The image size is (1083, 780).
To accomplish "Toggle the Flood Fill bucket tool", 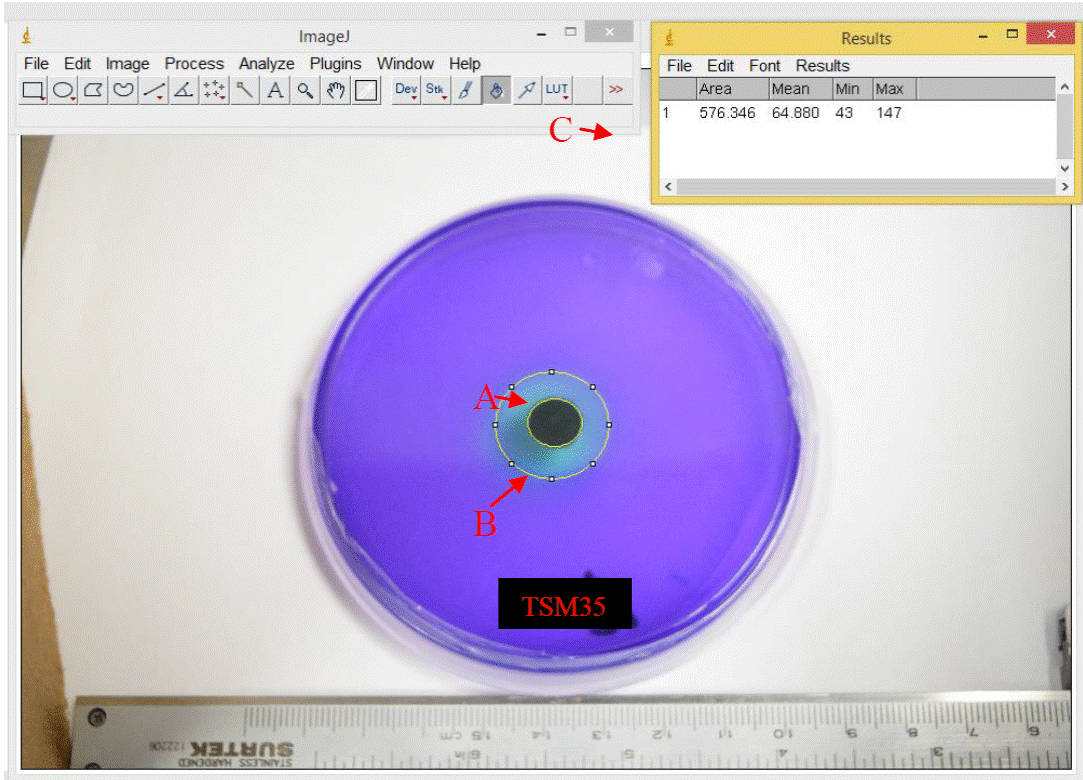I will (x=495, y=90).
